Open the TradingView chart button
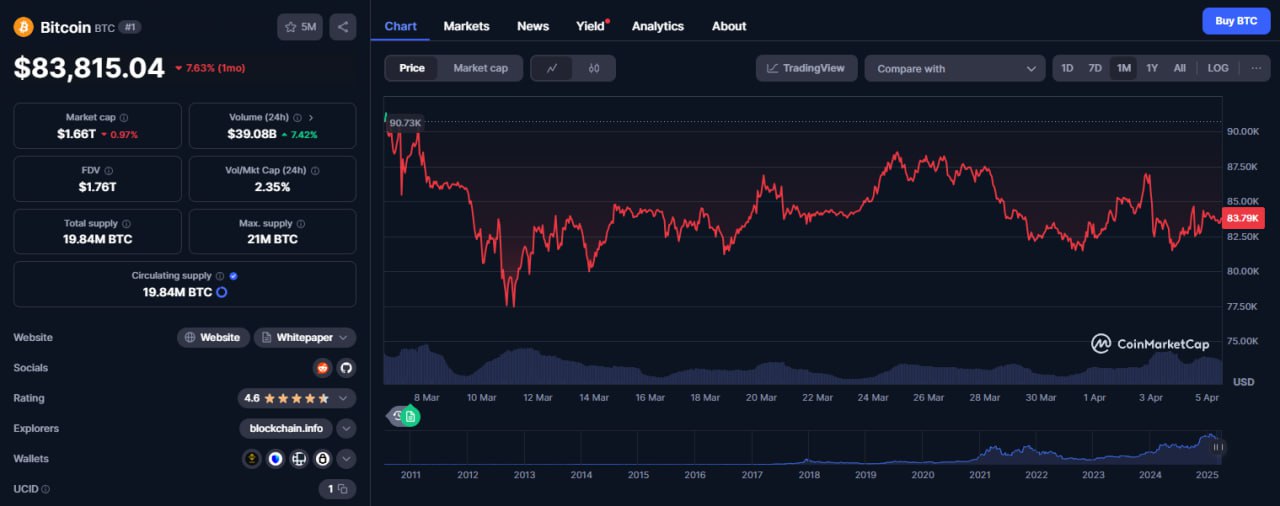This screenshot has height=506, width=1280. (806, 68)
